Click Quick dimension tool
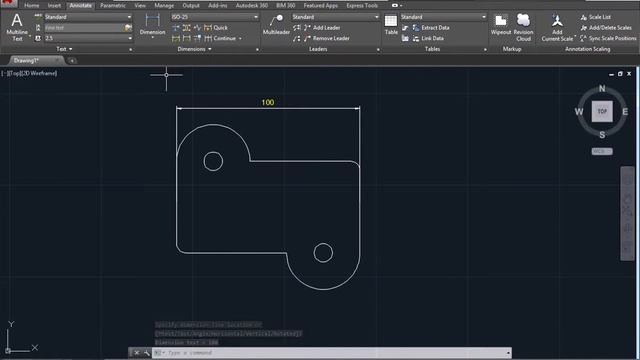The image size is (640, 360). 216,28
